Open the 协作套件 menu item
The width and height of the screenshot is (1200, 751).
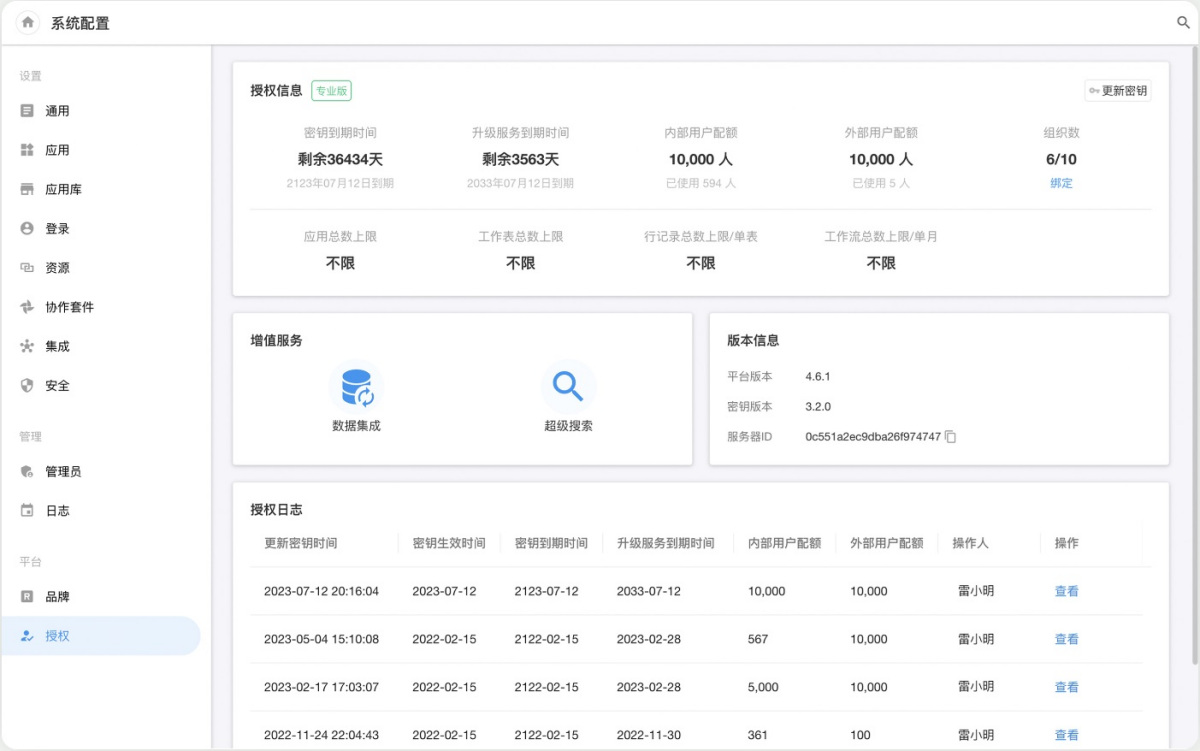(69, 307)
